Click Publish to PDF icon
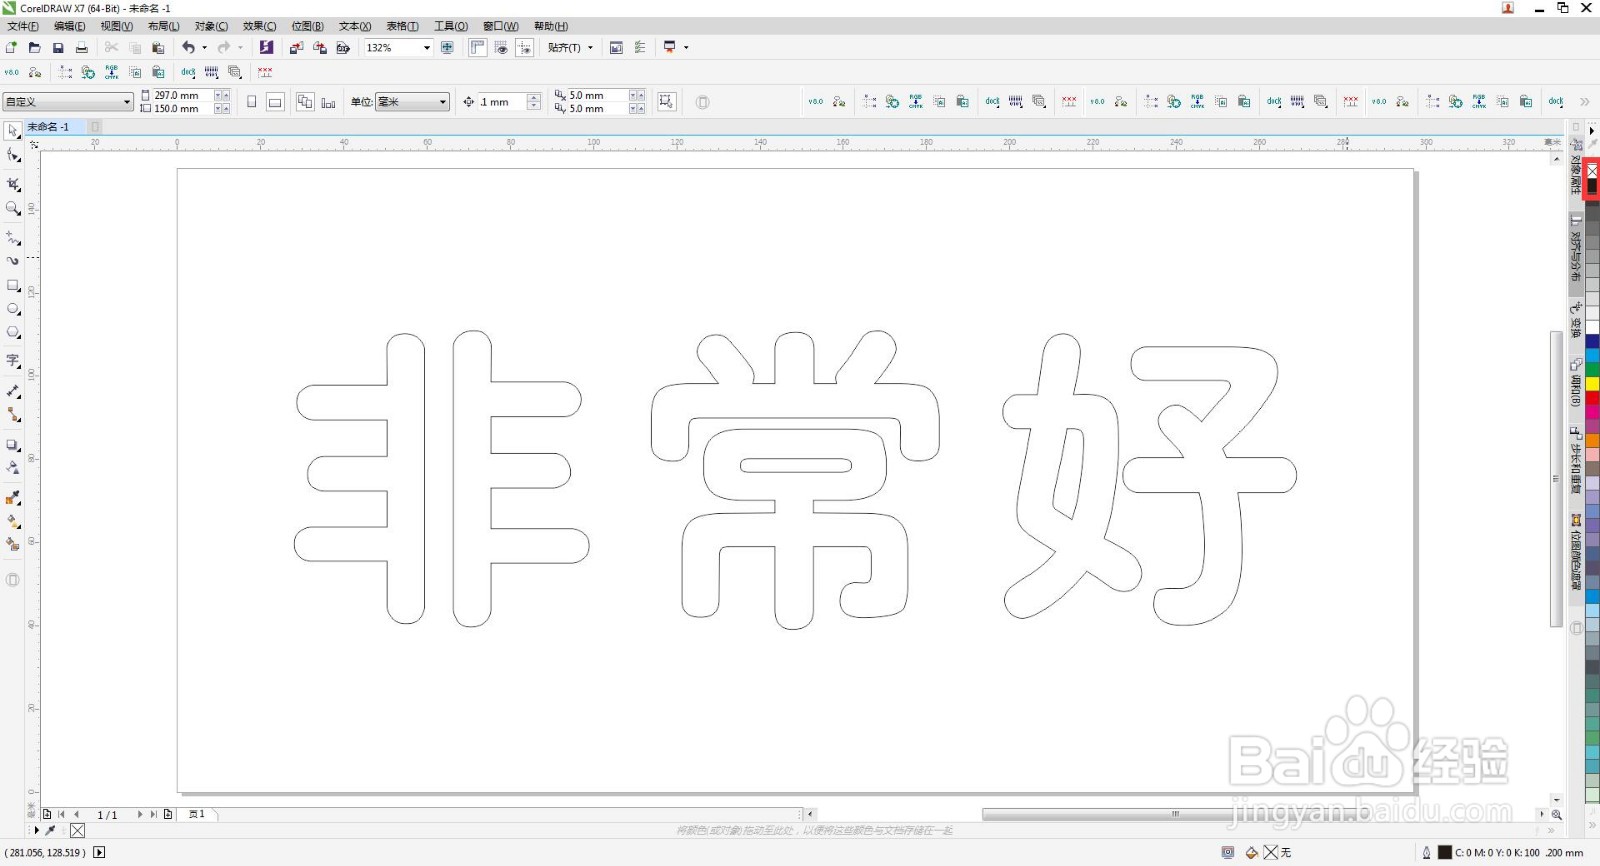 pos(343,47)
